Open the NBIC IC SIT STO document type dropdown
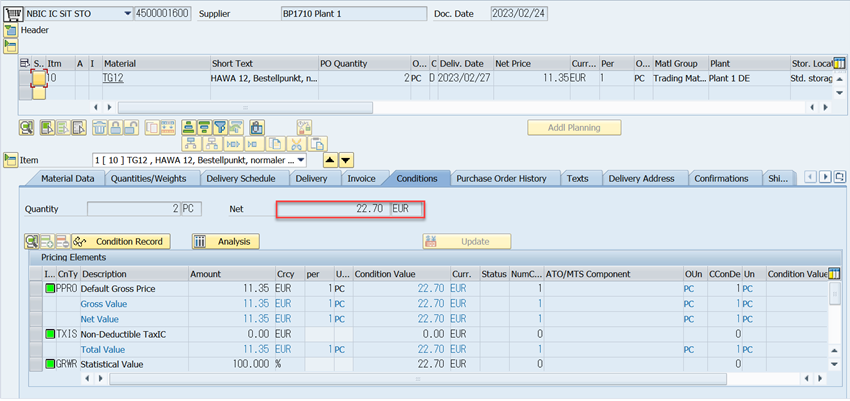Image resolution: width=850 pixels, height=401 pixels. coord(127,14)
